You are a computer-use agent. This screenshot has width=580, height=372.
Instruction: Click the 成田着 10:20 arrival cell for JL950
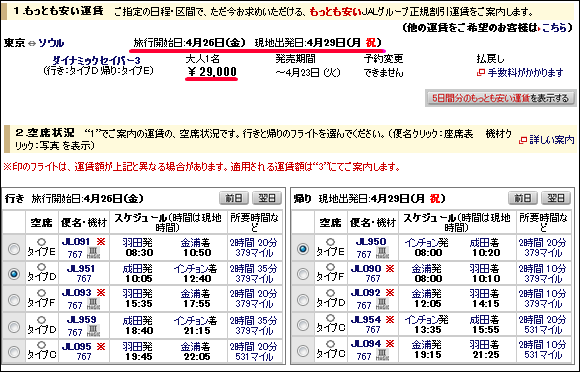[x=484, y=248]
